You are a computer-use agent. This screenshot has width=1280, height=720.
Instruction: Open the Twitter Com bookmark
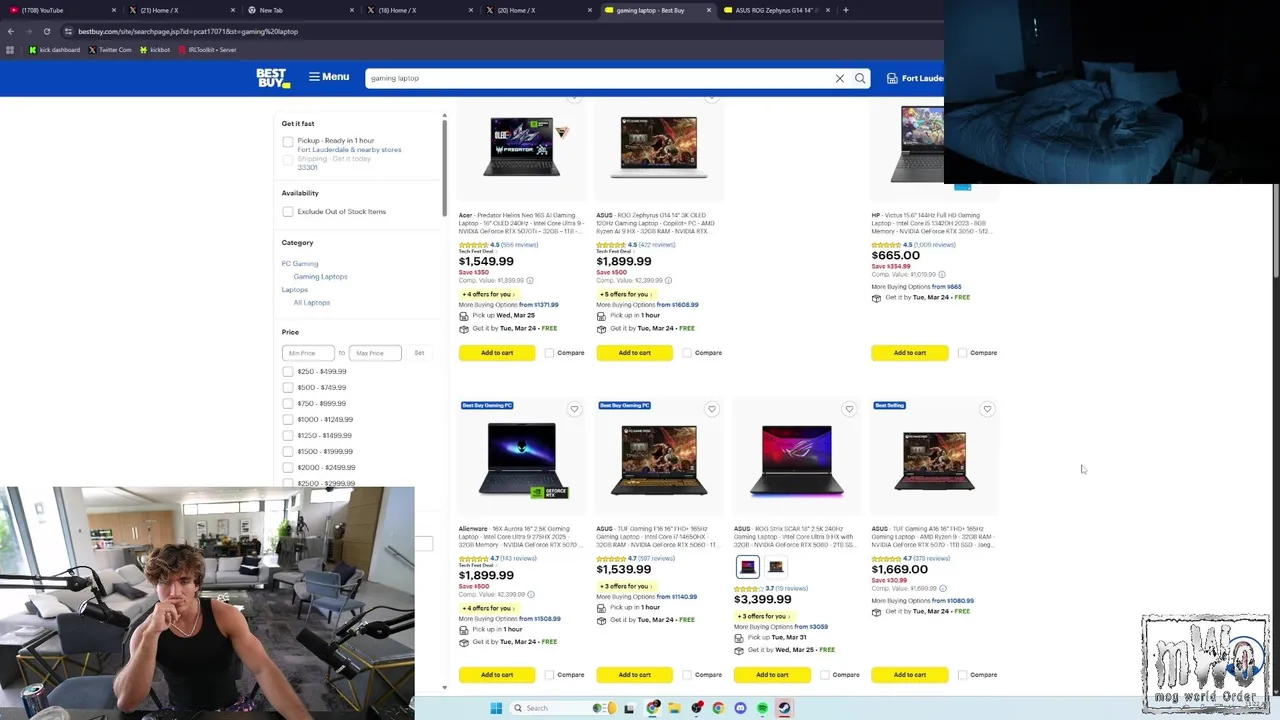110,50
